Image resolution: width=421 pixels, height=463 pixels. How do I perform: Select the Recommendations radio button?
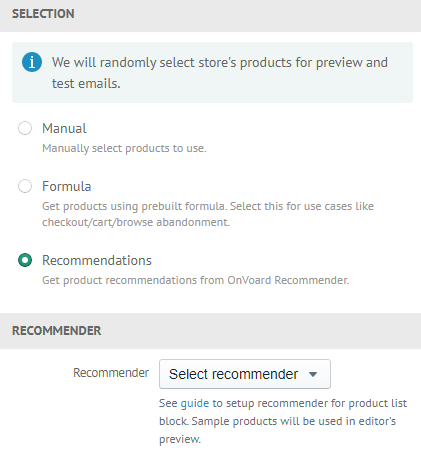click(x=25, y=260)
